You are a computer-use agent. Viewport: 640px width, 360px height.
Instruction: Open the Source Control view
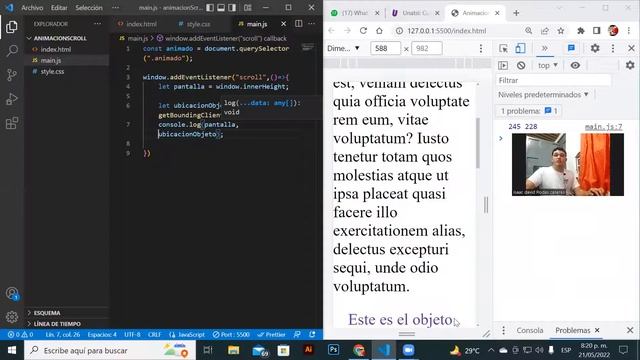(x=12, y=75)
